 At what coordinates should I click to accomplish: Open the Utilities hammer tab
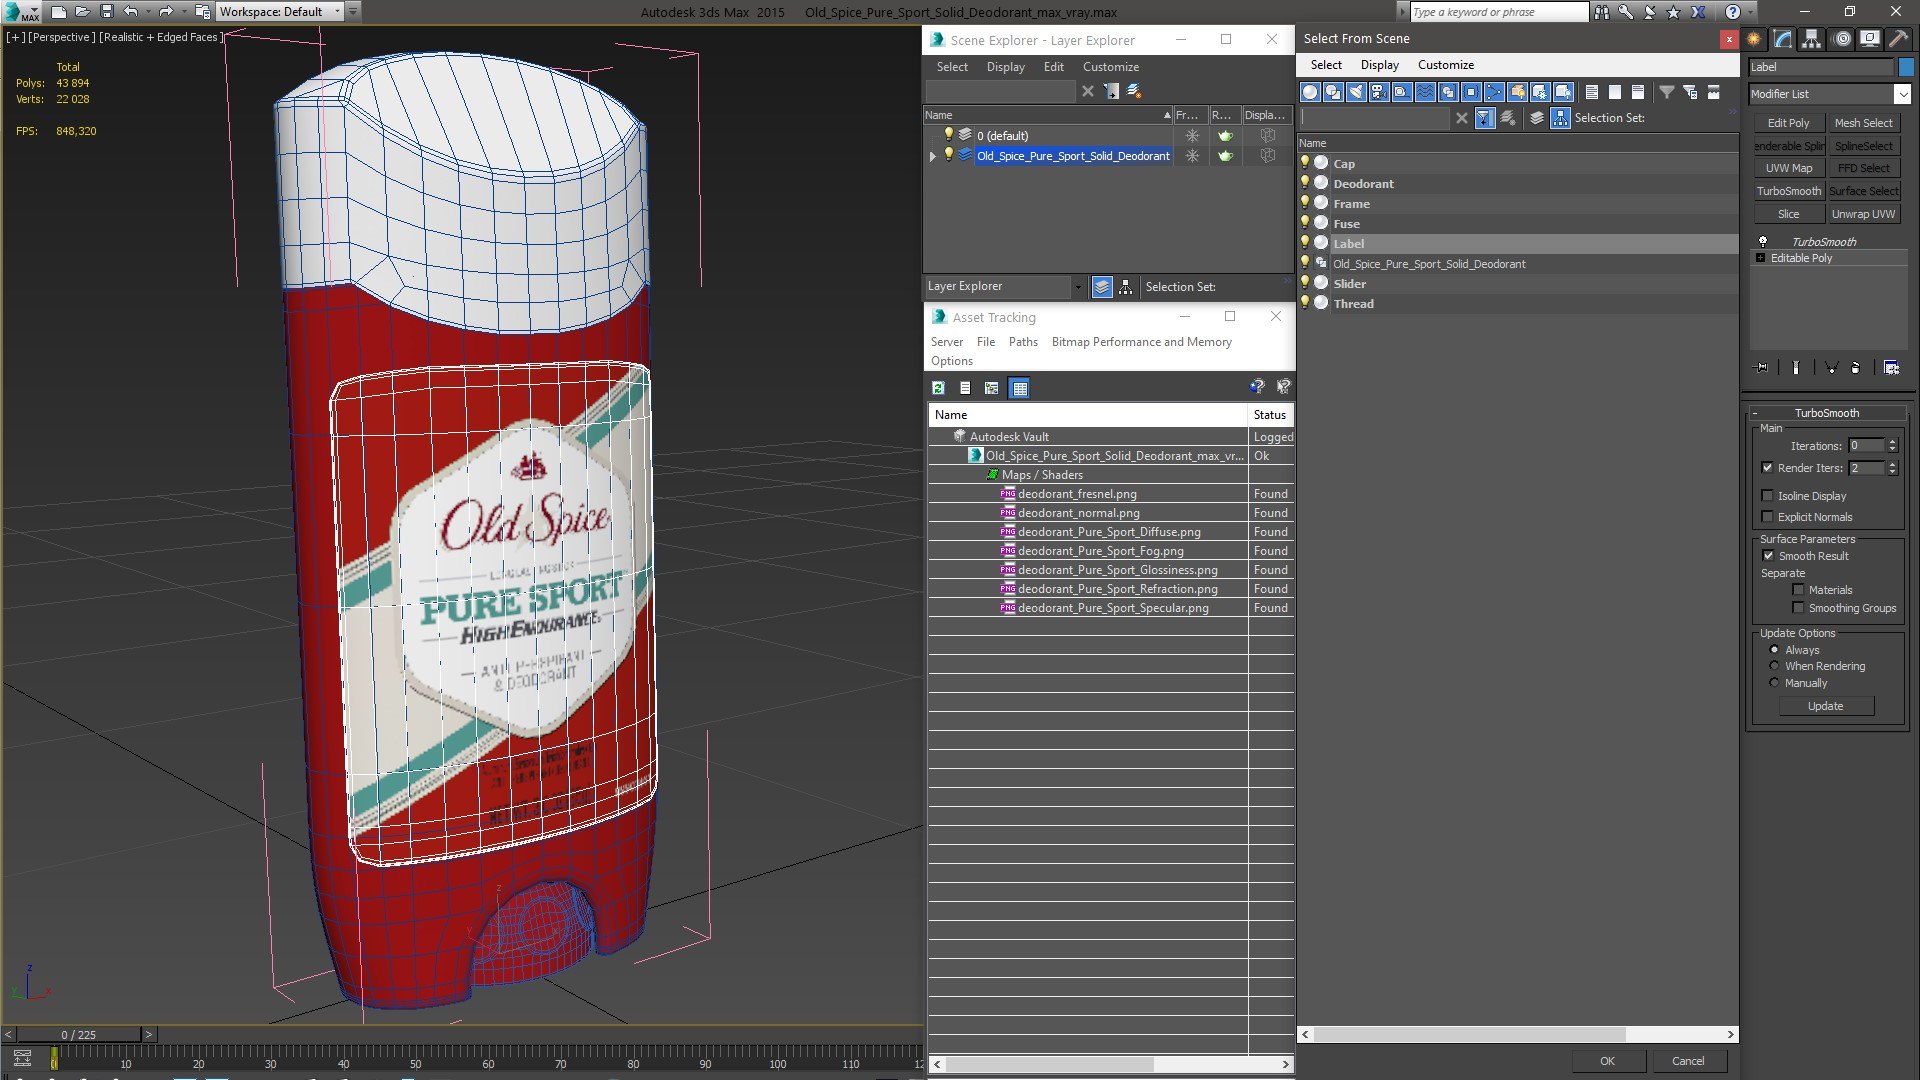pyautogui.click(x=1897, y=39)
